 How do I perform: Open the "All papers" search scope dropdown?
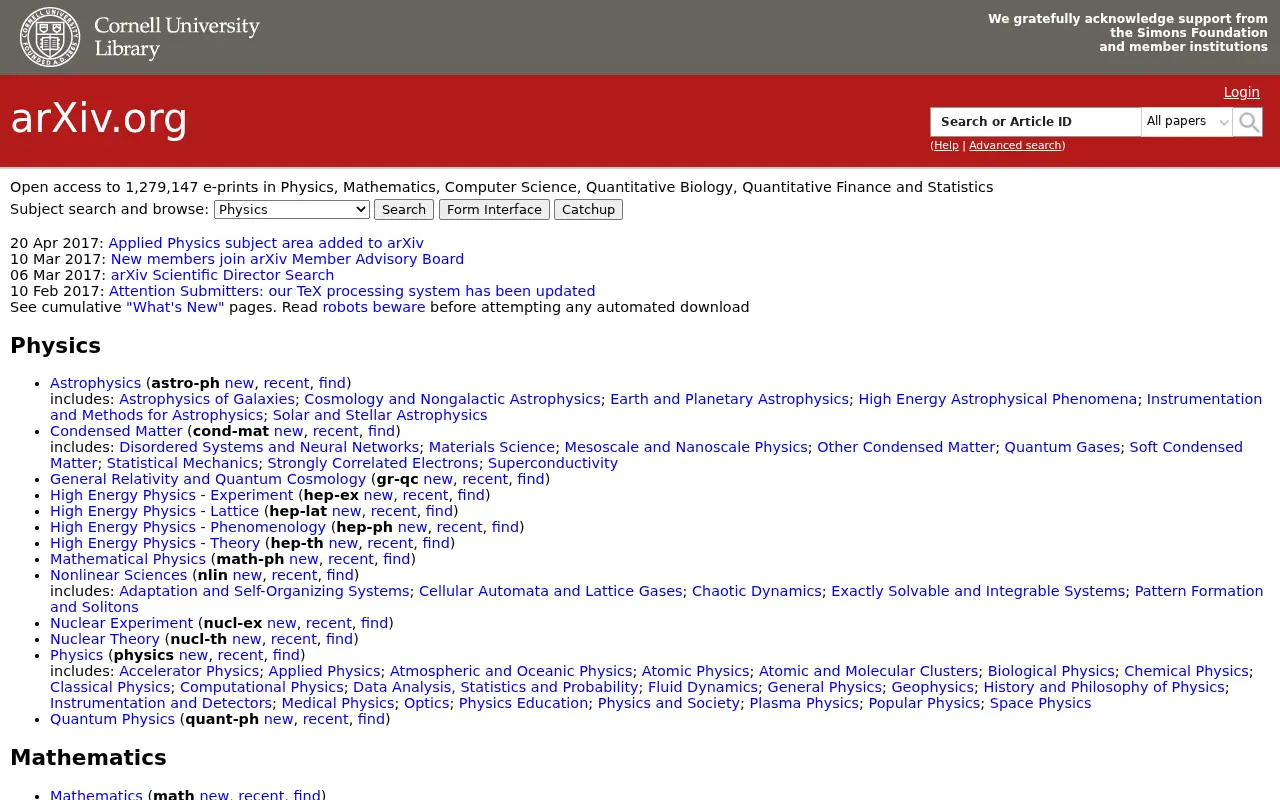pyautogui.click(x=1187, y=122)
